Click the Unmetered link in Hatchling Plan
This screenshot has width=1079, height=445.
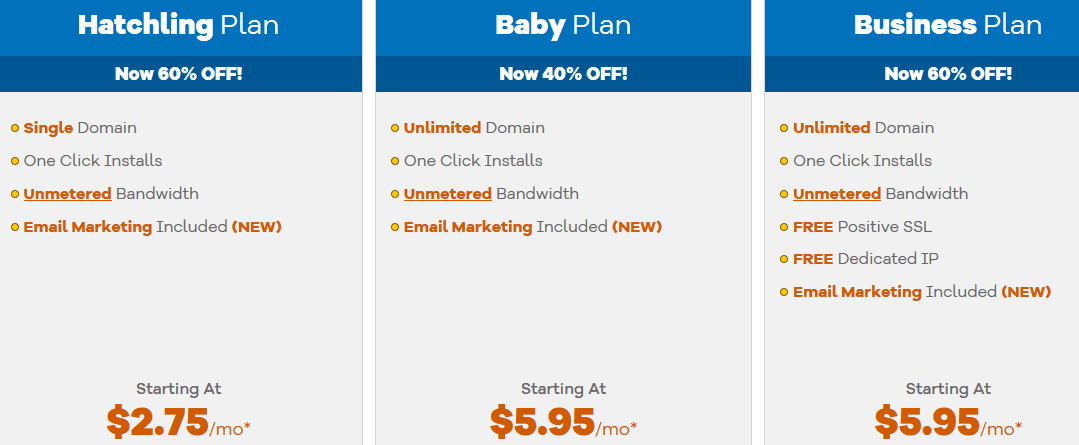tap(67, 194)
